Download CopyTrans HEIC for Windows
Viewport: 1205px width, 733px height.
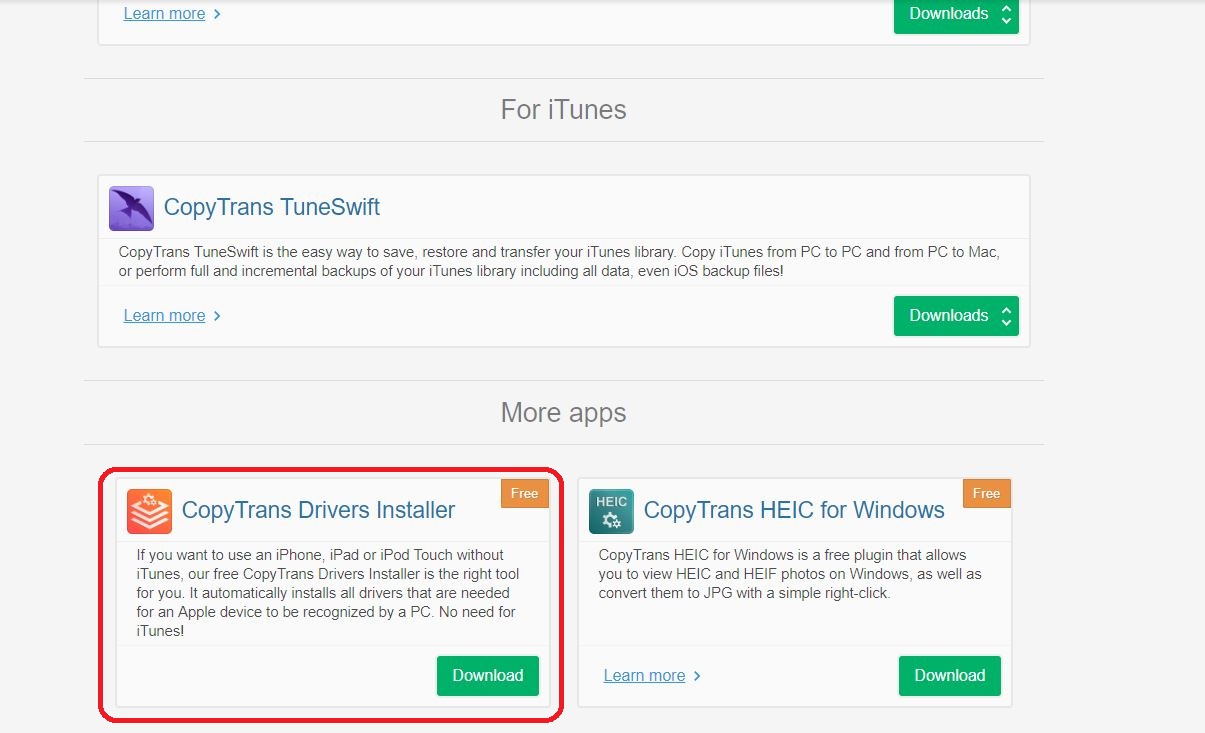[949, 676]
